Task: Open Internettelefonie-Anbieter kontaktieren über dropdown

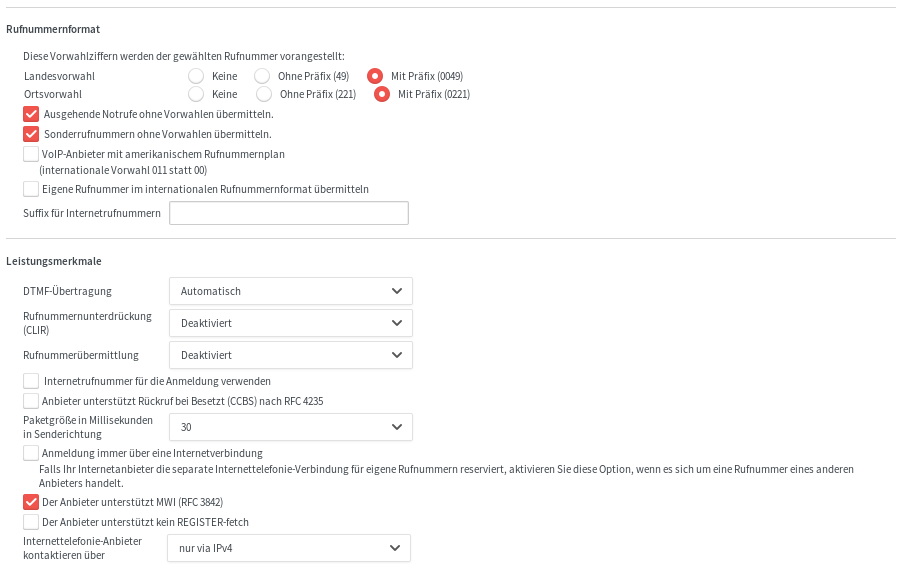Action: [289, 549]
